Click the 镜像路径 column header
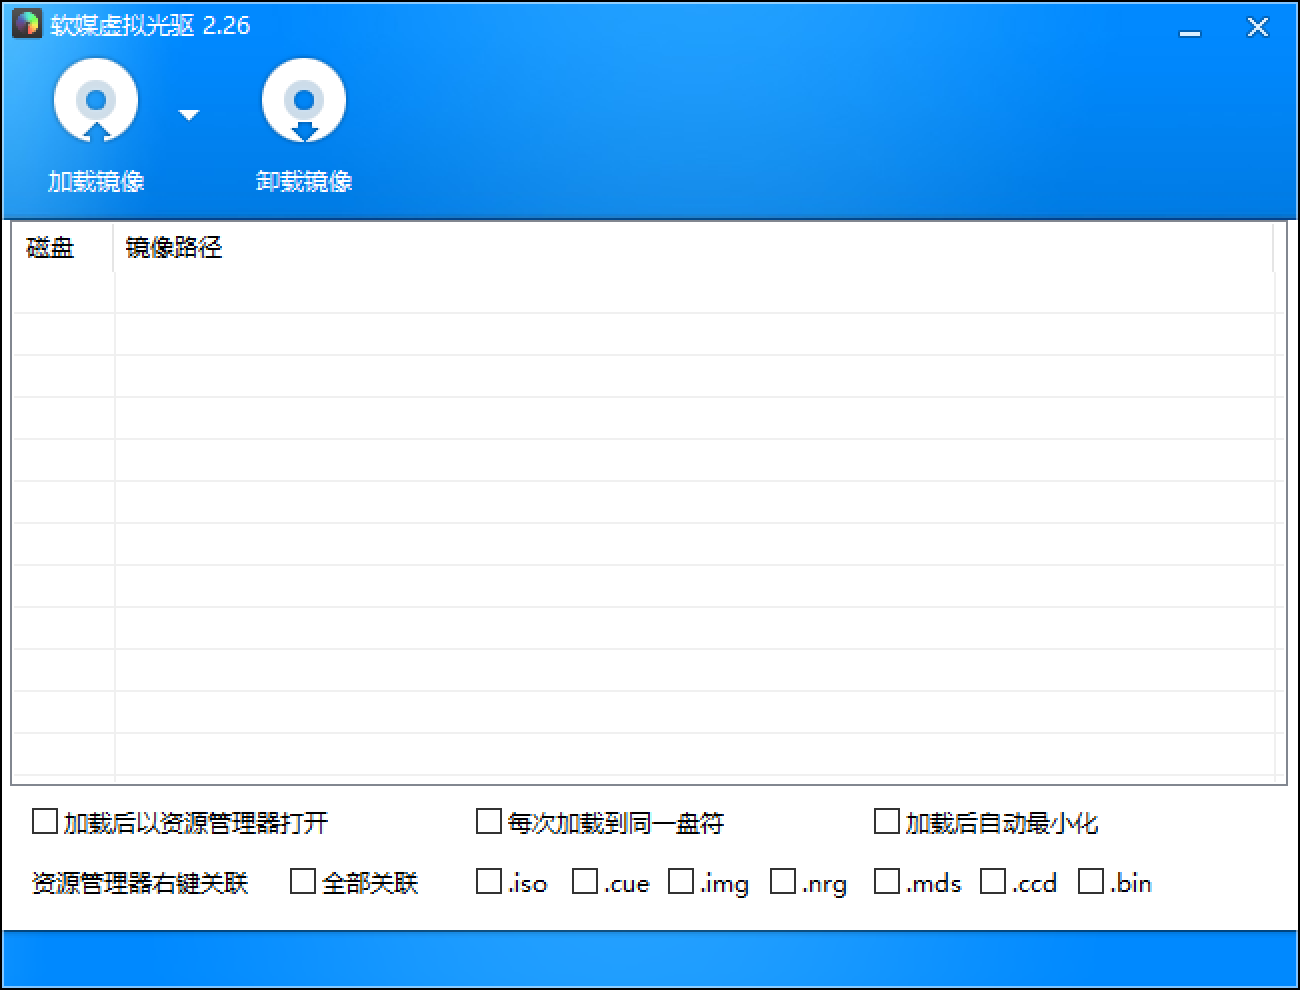The width and height of the screenshot is (1300, 992). pyautogui.click(x=176, y=247)
